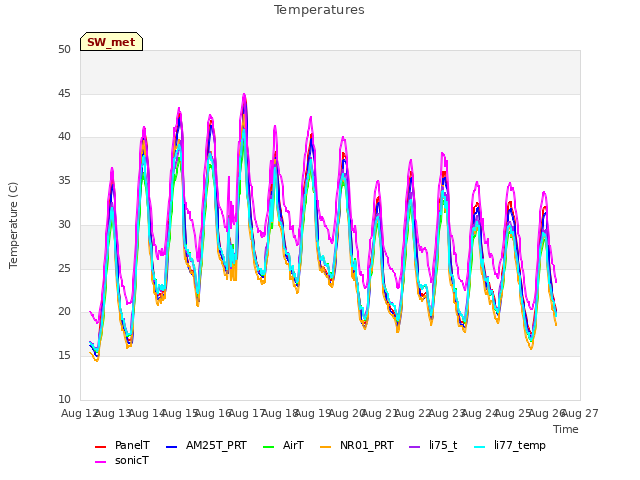Toggle the AM25T_PRT legend entry

[207, 445]
